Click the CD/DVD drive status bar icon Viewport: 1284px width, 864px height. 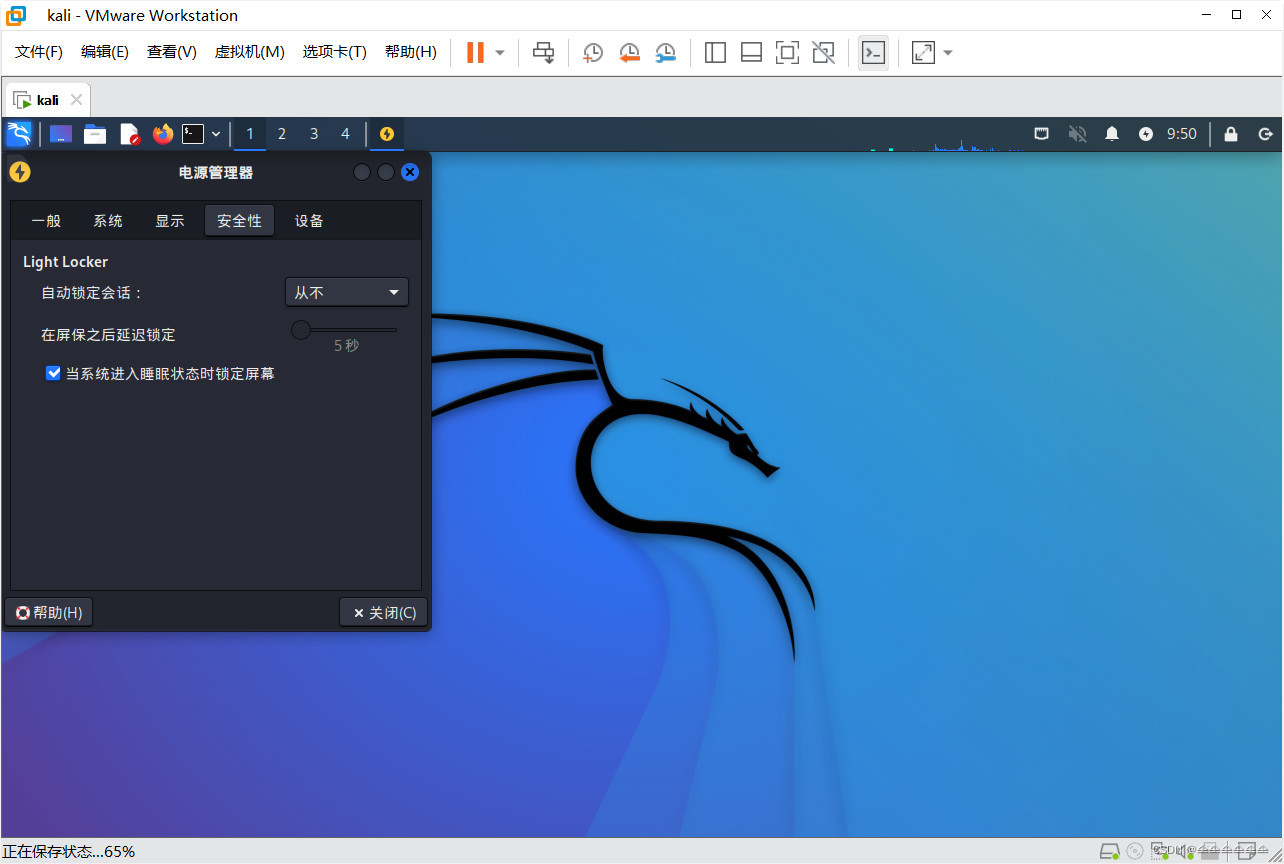coord(1135,852)
